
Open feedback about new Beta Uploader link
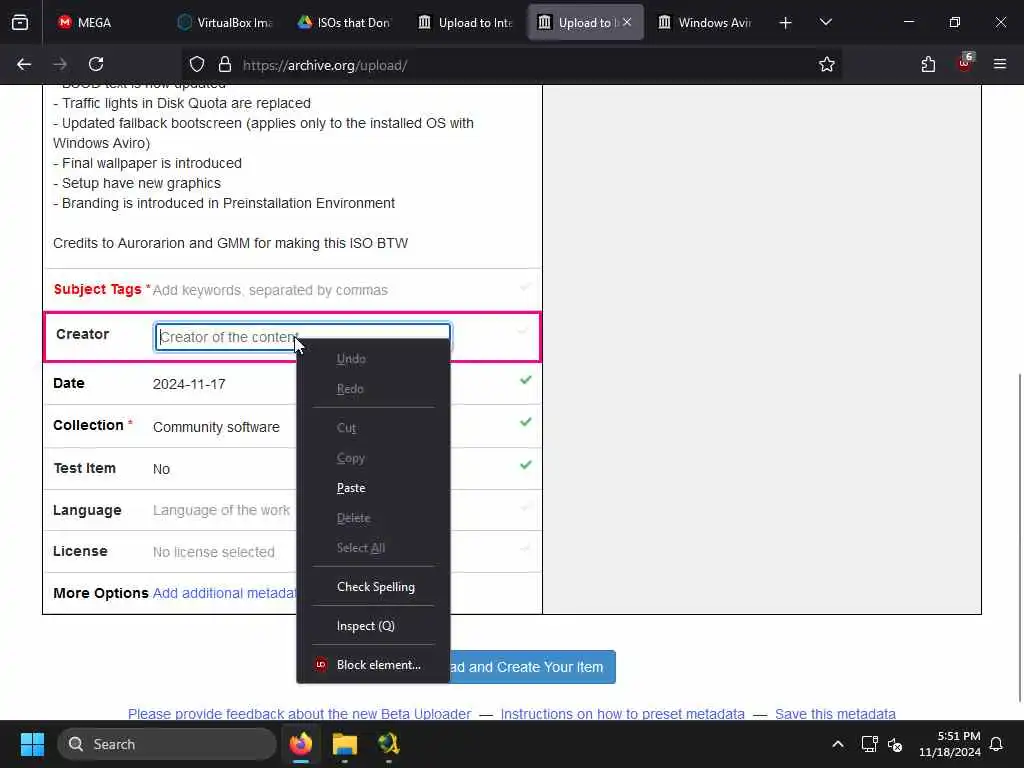click(299, 714)
